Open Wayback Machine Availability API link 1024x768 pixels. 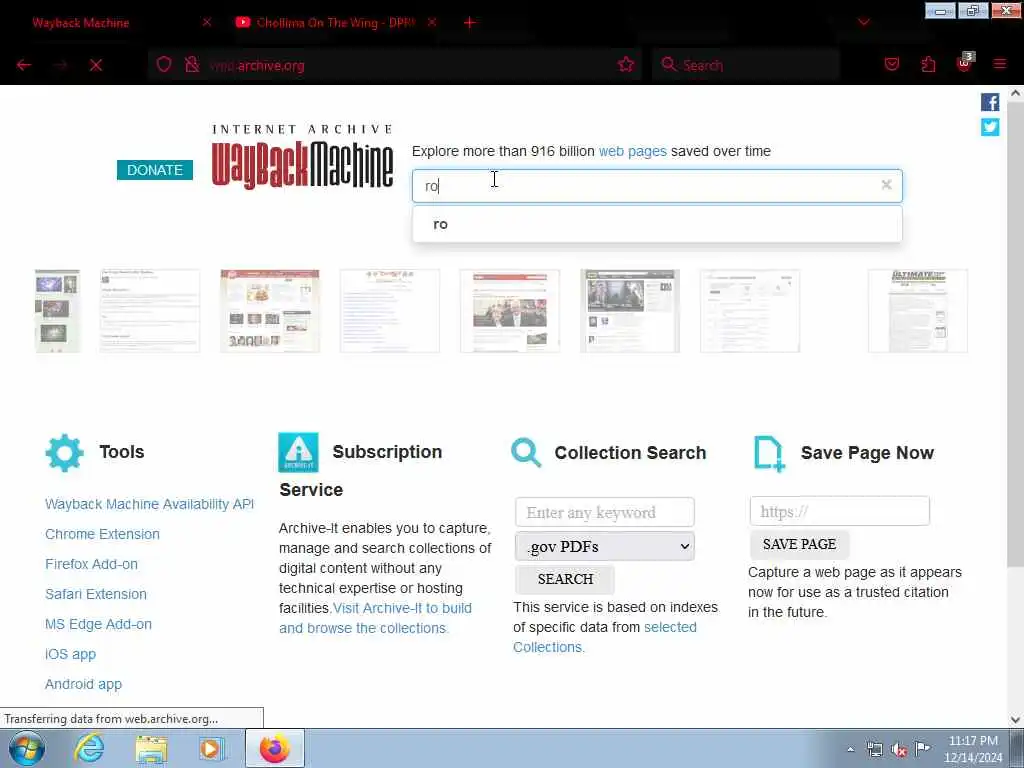(x=149, y=504)
